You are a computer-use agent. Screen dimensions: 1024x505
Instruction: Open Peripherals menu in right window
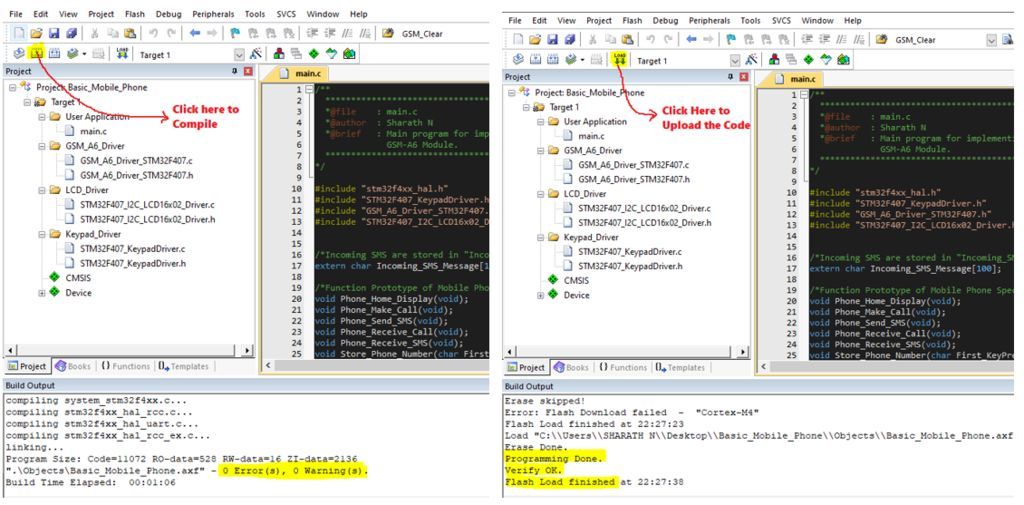coord(709,20)
